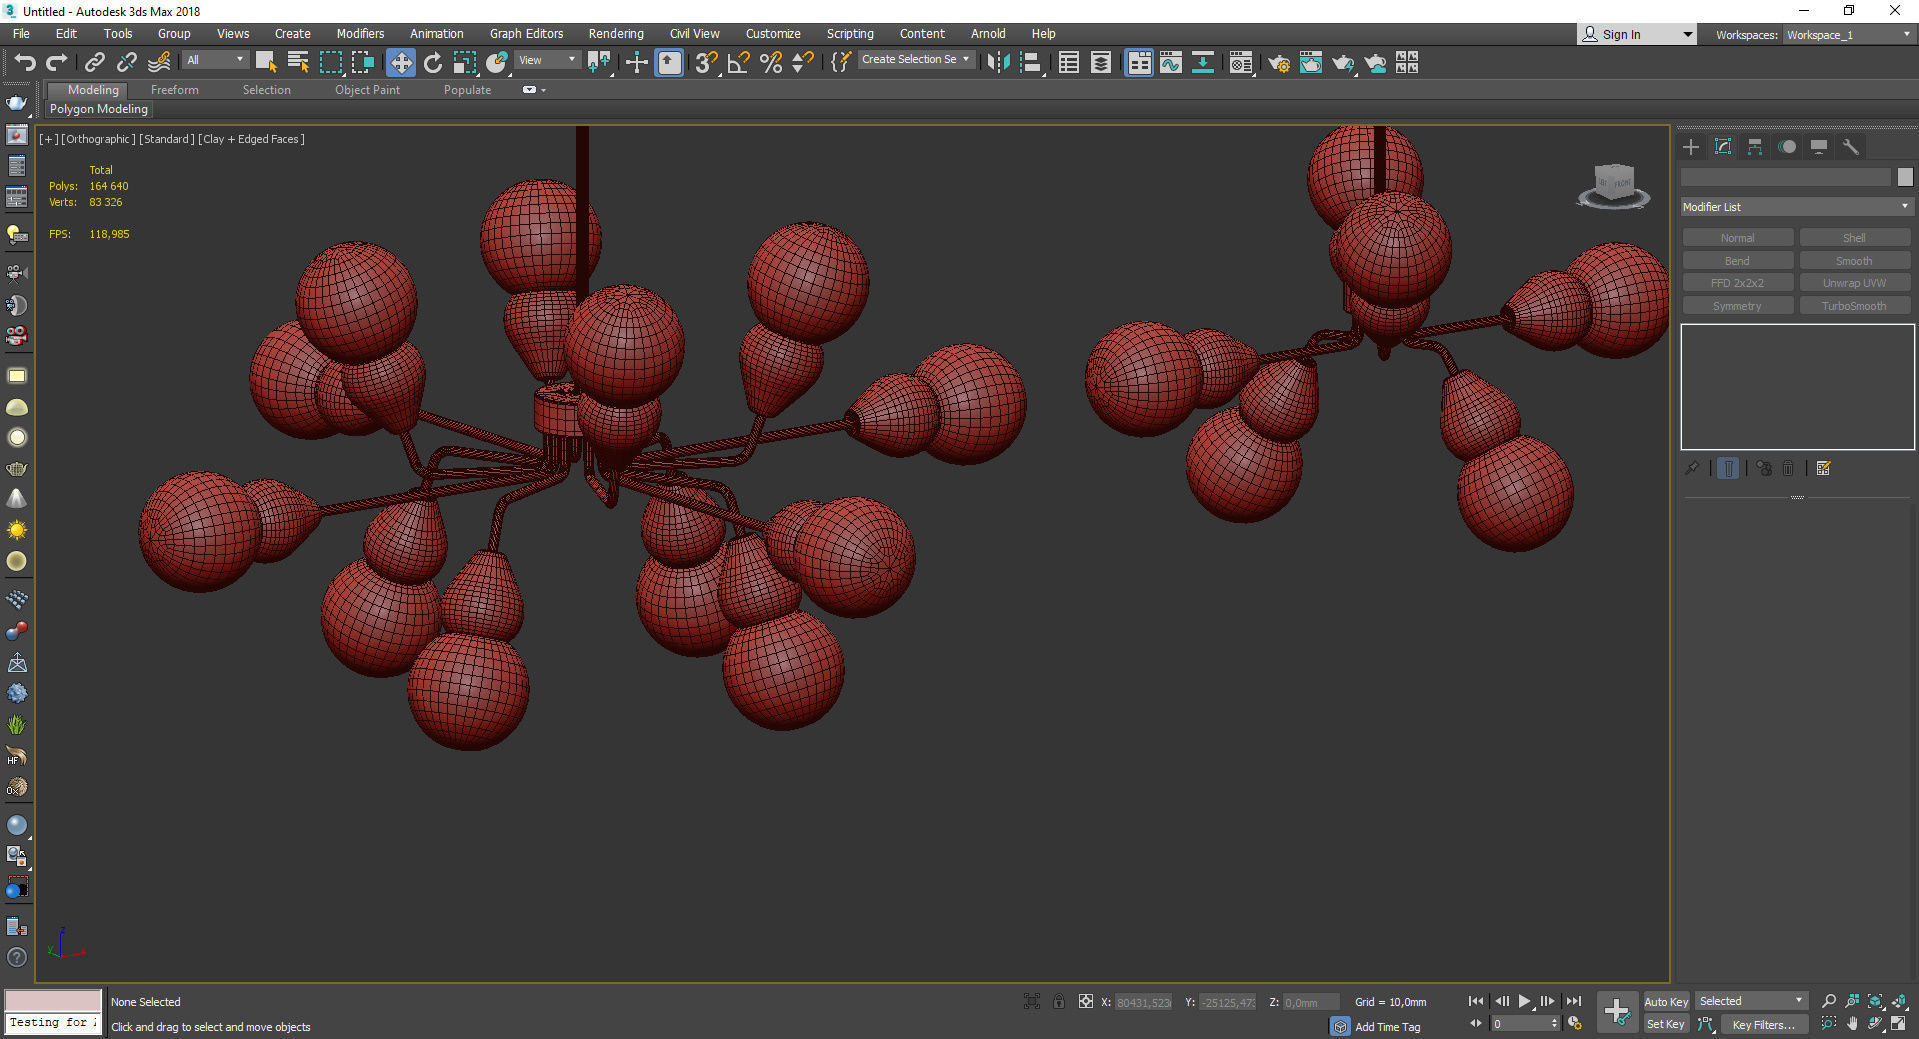
Task: Activate the Select and Scale tool
Action: (x=465, y=63)
